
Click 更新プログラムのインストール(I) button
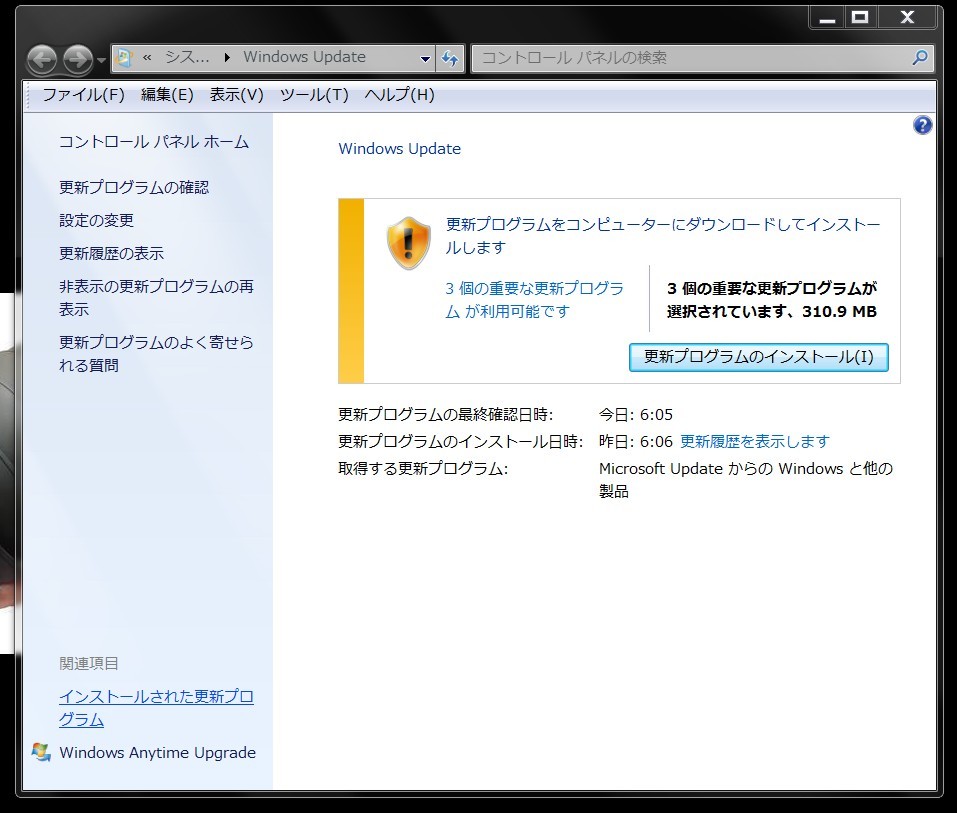coord(759,357)
